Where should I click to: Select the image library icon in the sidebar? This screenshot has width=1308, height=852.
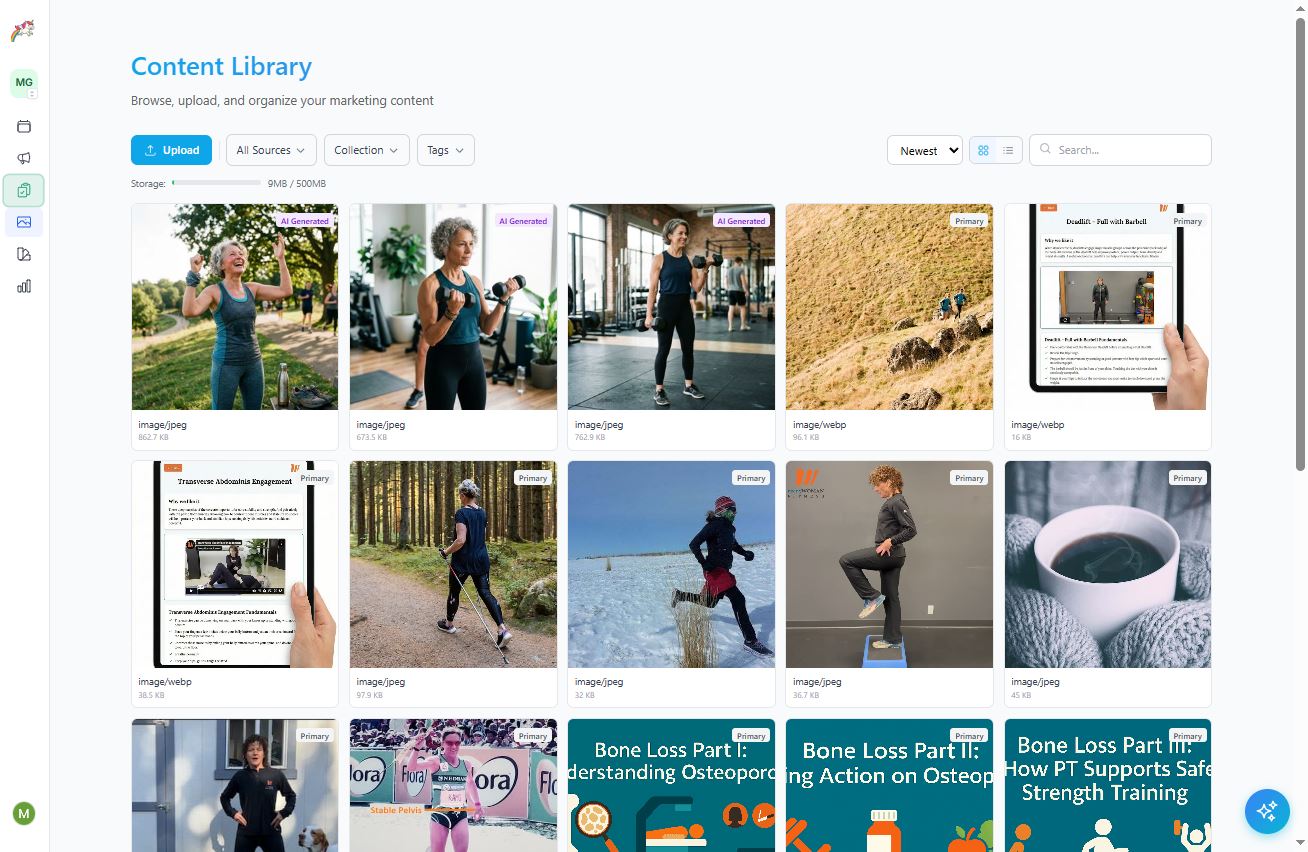24,222
